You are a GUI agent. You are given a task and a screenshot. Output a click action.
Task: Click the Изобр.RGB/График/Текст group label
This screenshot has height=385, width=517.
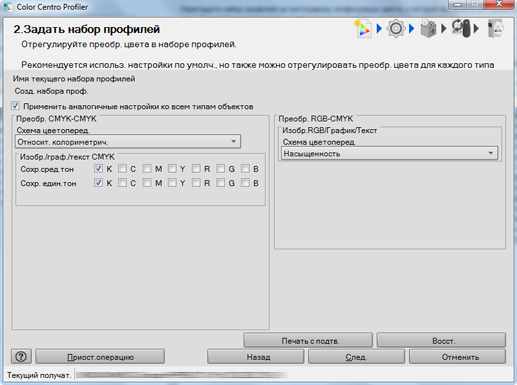pyautogui.click(x=330, y=130)
